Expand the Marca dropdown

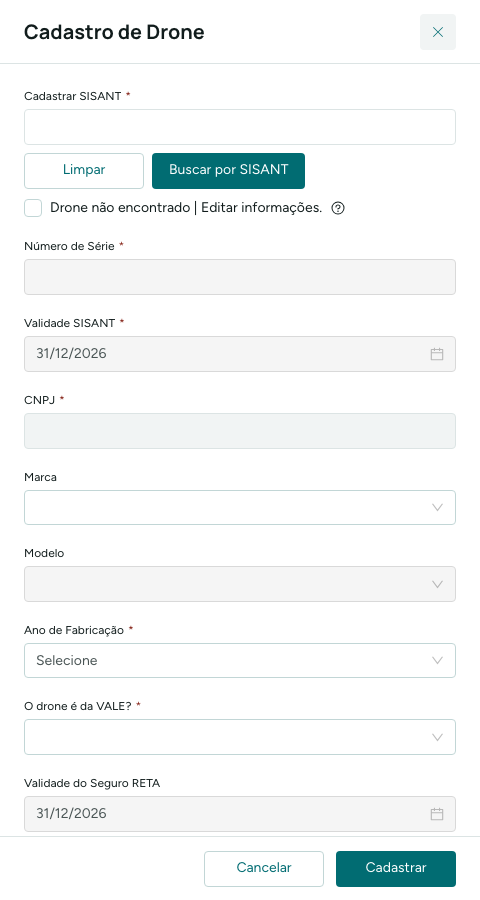(240, 507)
